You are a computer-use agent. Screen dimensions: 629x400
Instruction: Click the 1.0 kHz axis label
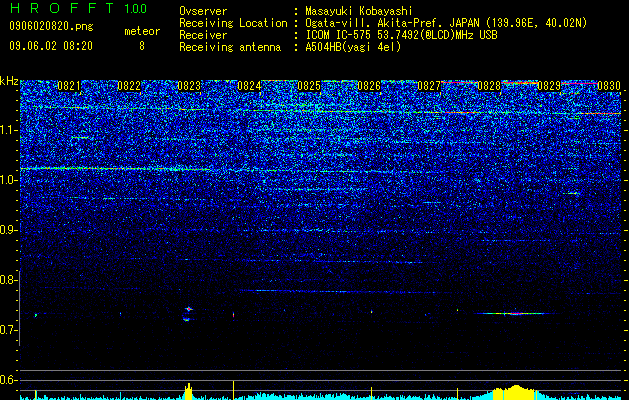[8, 180]
